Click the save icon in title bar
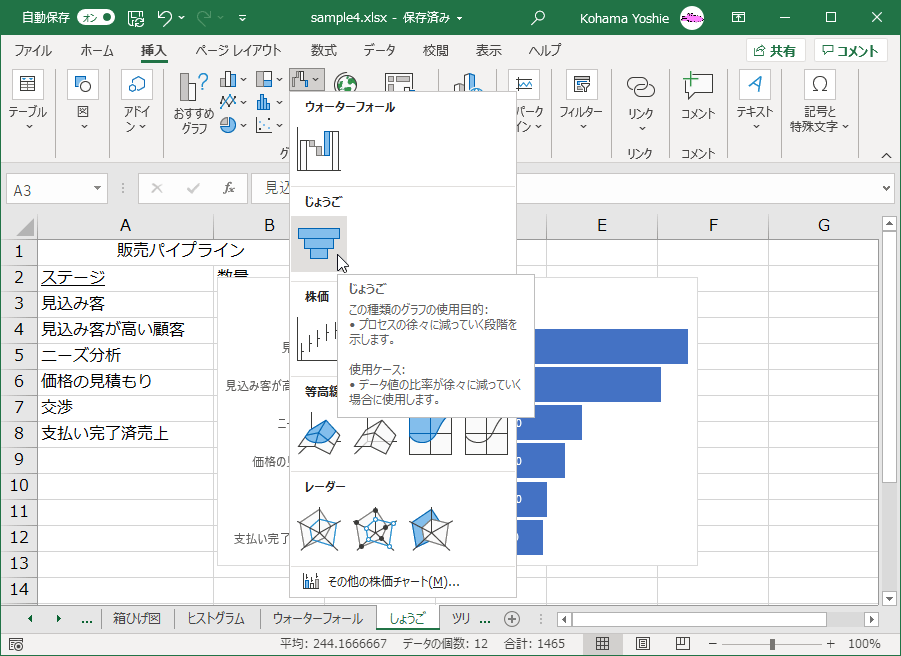 click(136, 18)
